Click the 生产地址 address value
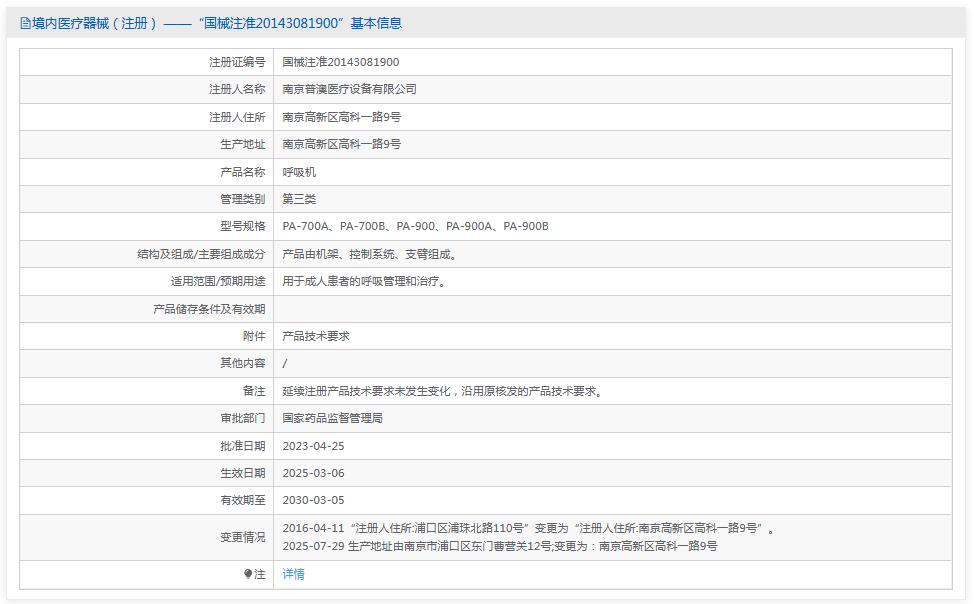Screen dimensions: 974x604 tap(341, 144)
